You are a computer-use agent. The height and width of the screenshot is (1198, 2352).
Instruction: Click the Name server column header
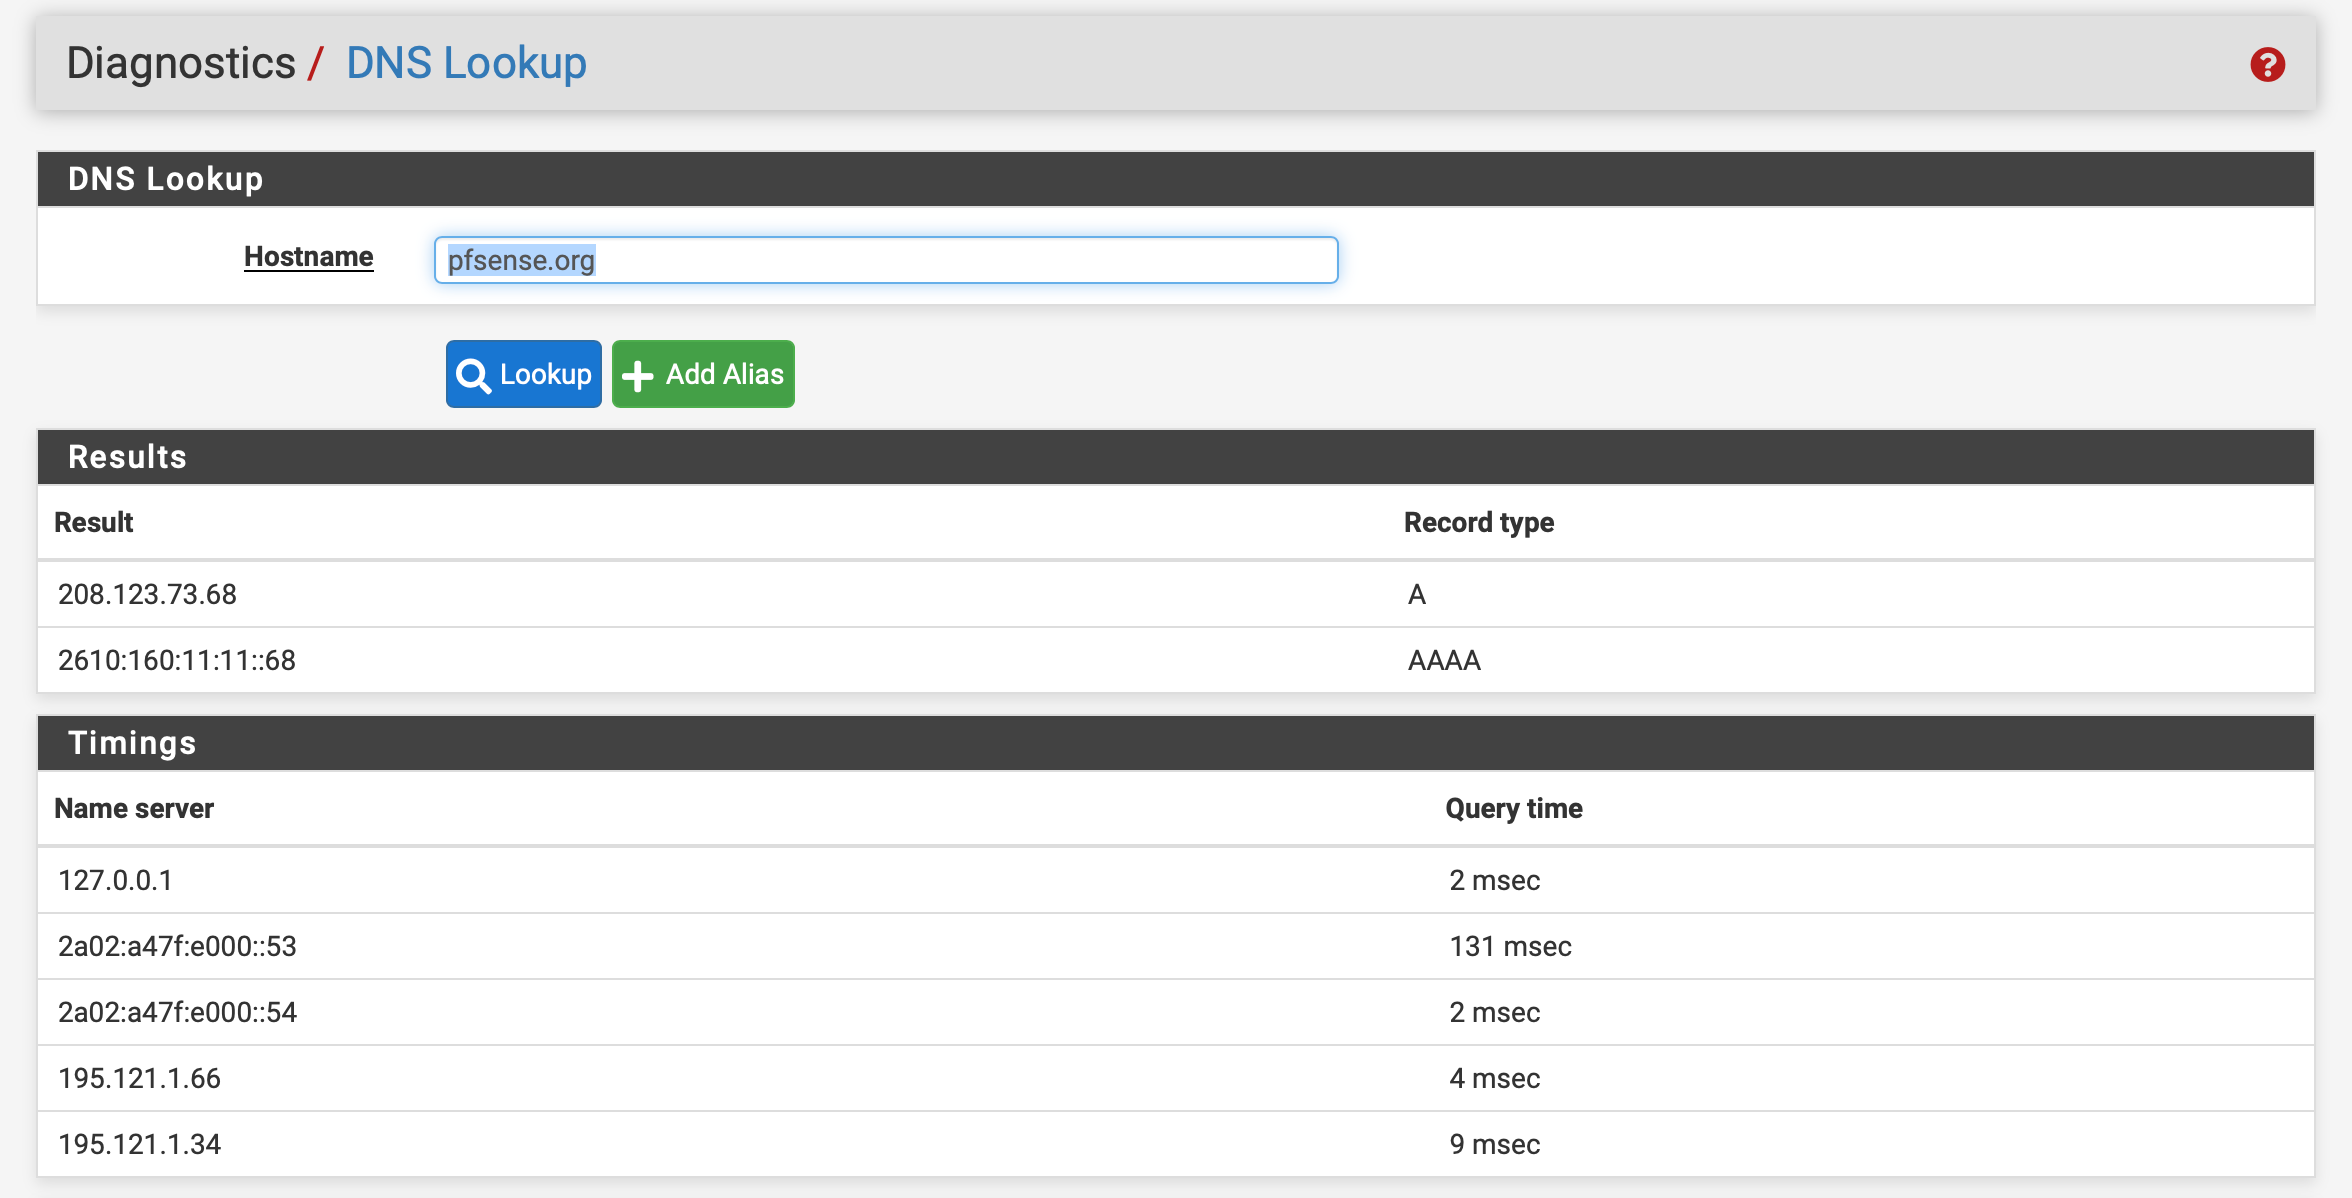(x=134, y=808)
